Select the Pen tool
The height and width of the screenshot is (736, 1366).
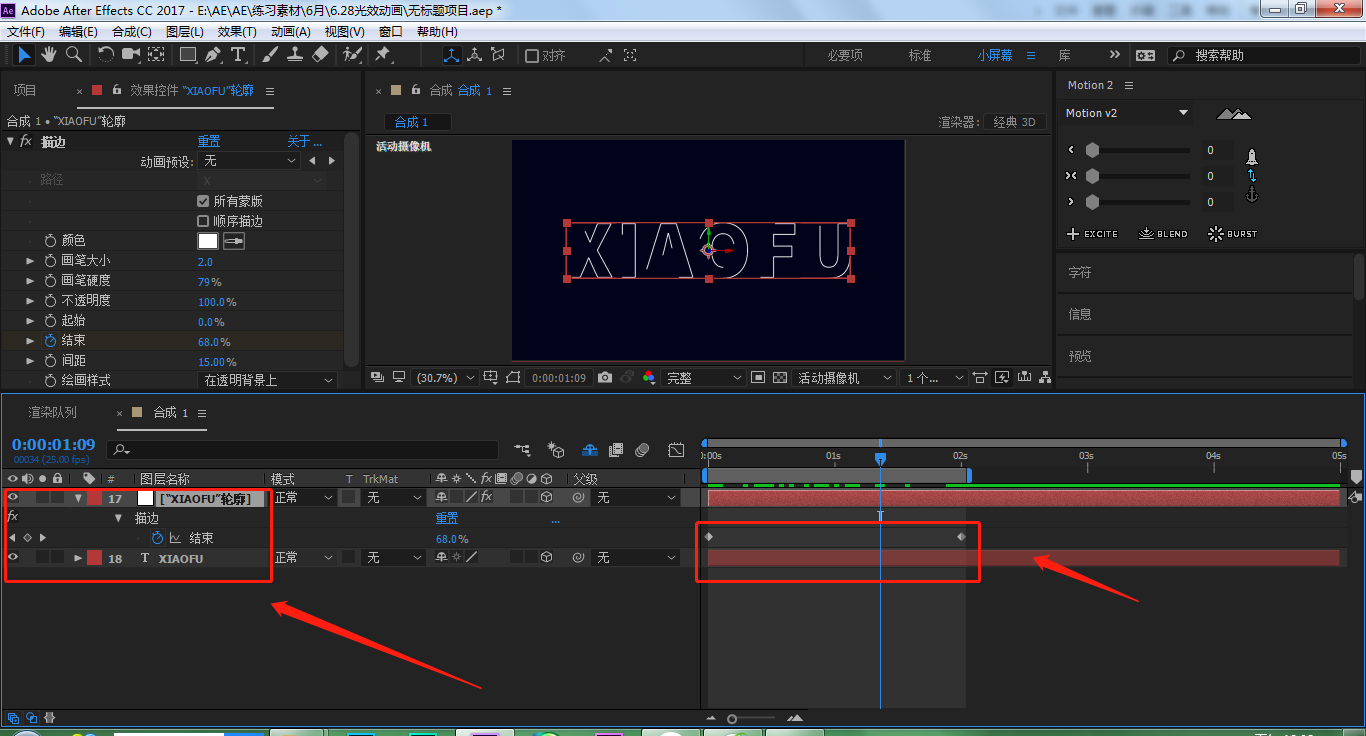click(213, 55)
